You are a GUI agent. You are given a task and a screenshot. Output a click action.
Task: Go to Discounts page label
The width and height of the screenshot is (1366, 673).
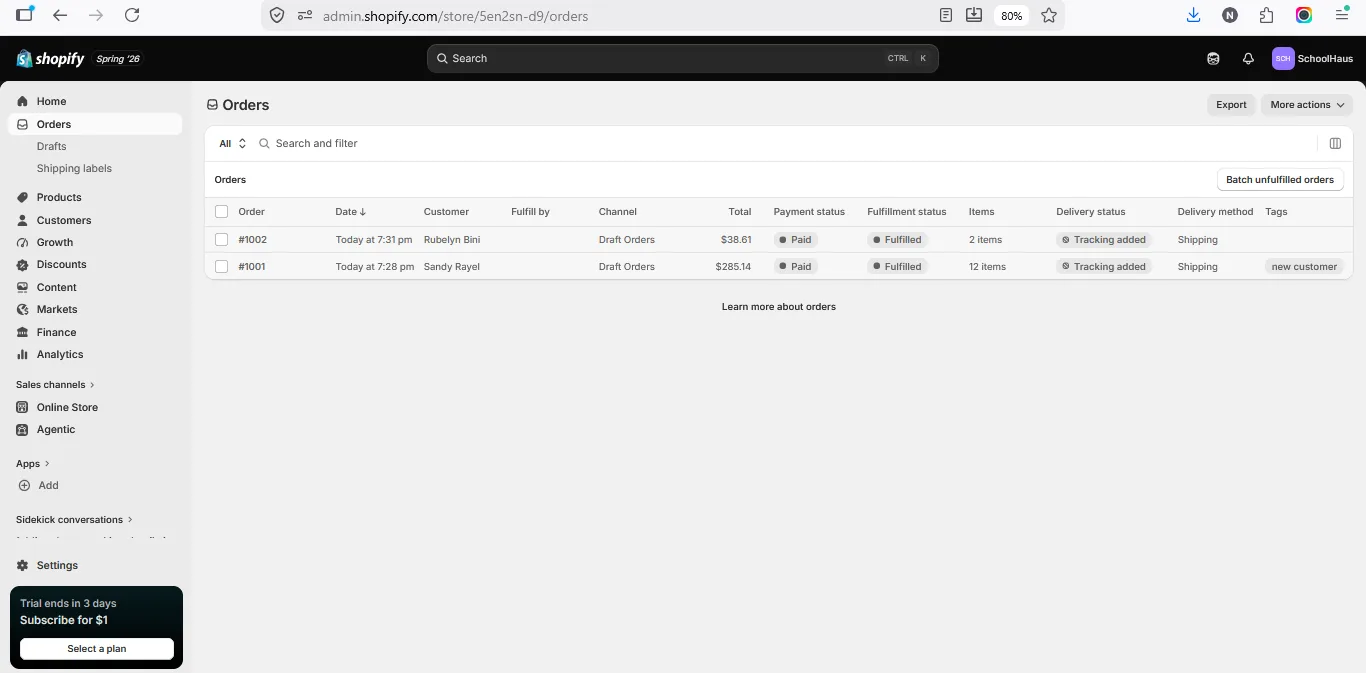62,264
